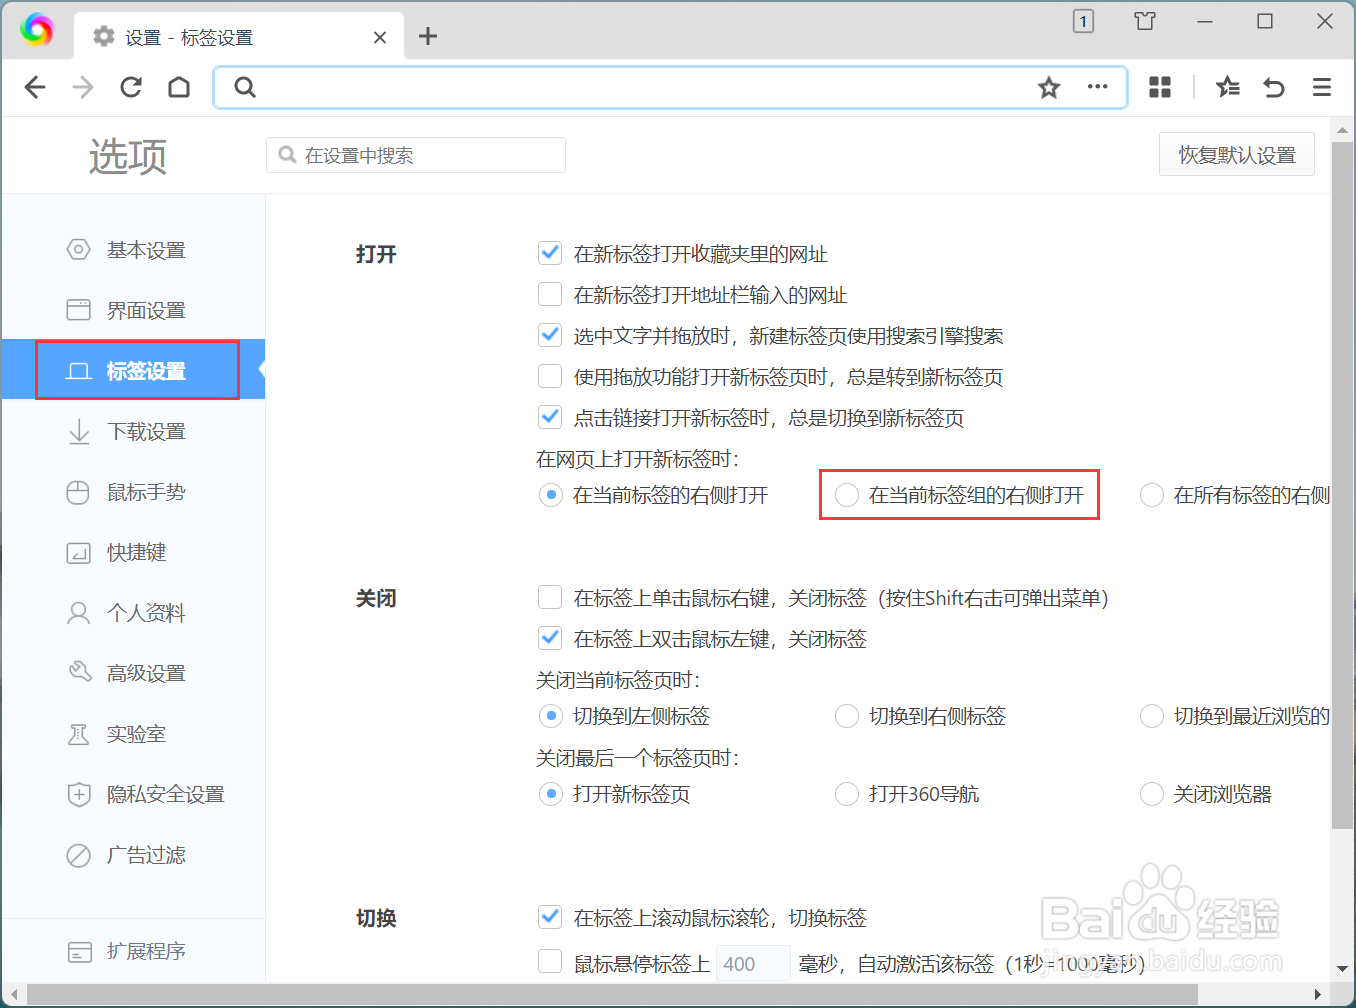Viewport: 1356px width, 1008px height.
Task: Select 打开360导航 as last-tab action
Action: (847, 794)
